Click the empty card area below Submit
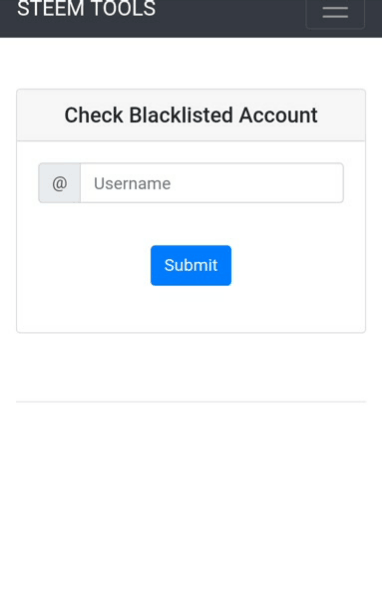Viewport: 382px width, 598px height. [191, 309]
